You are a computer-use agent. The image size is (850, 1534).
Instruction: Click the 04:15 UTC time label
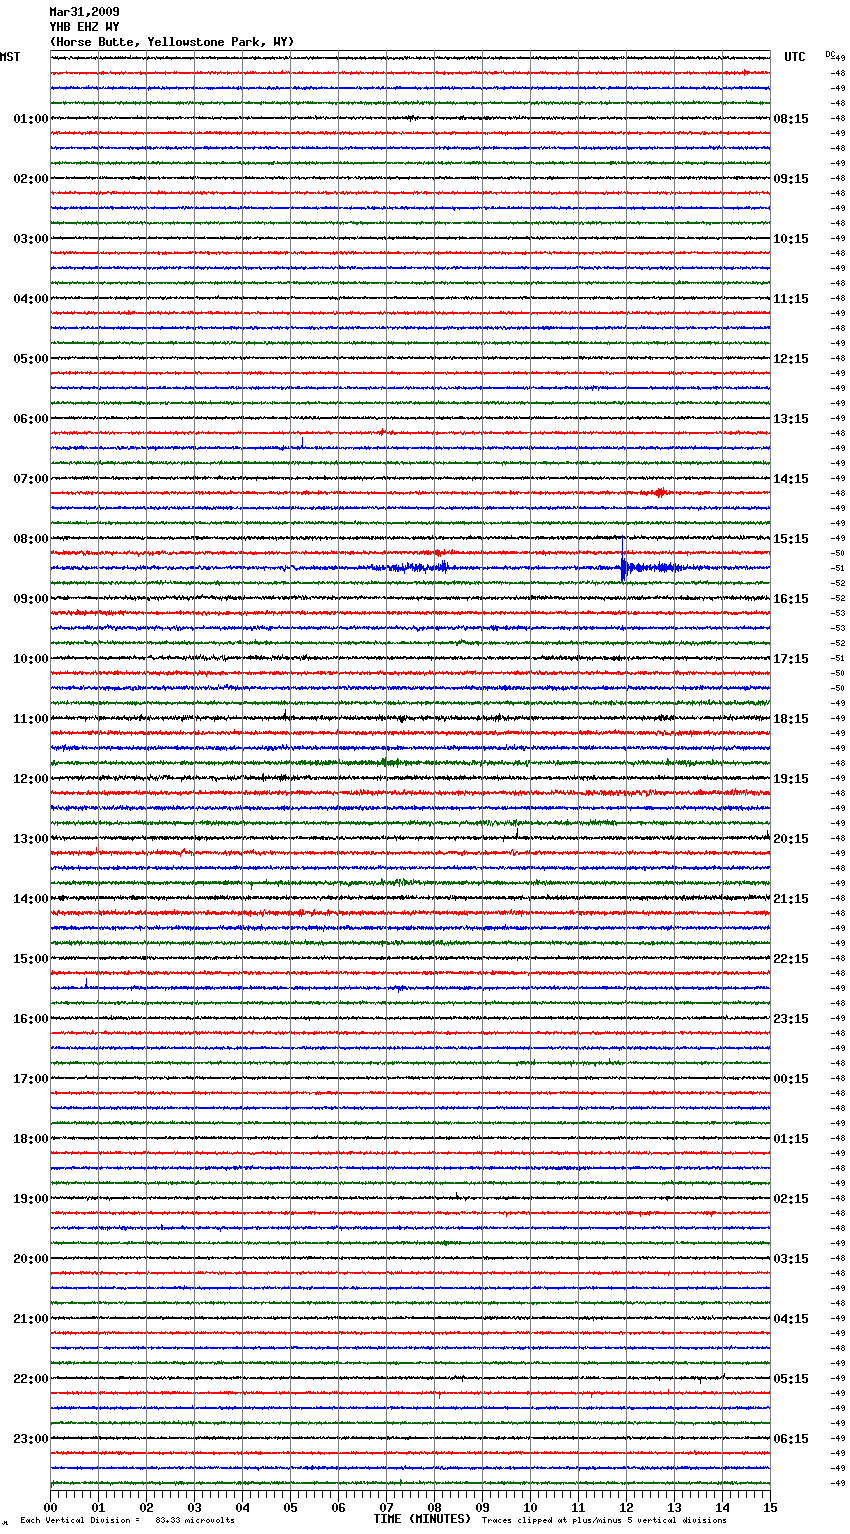tap(791, 1319)
